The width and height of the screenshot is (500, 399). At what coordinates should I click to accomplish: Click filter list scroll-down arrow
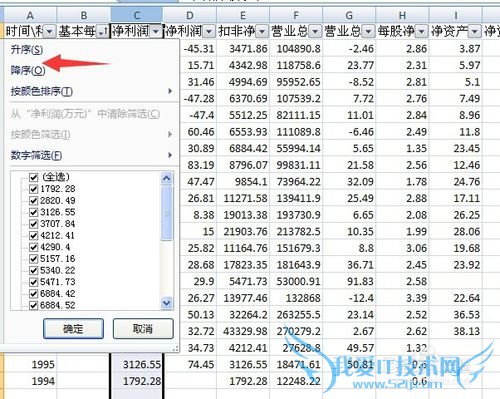pos(166,303)
